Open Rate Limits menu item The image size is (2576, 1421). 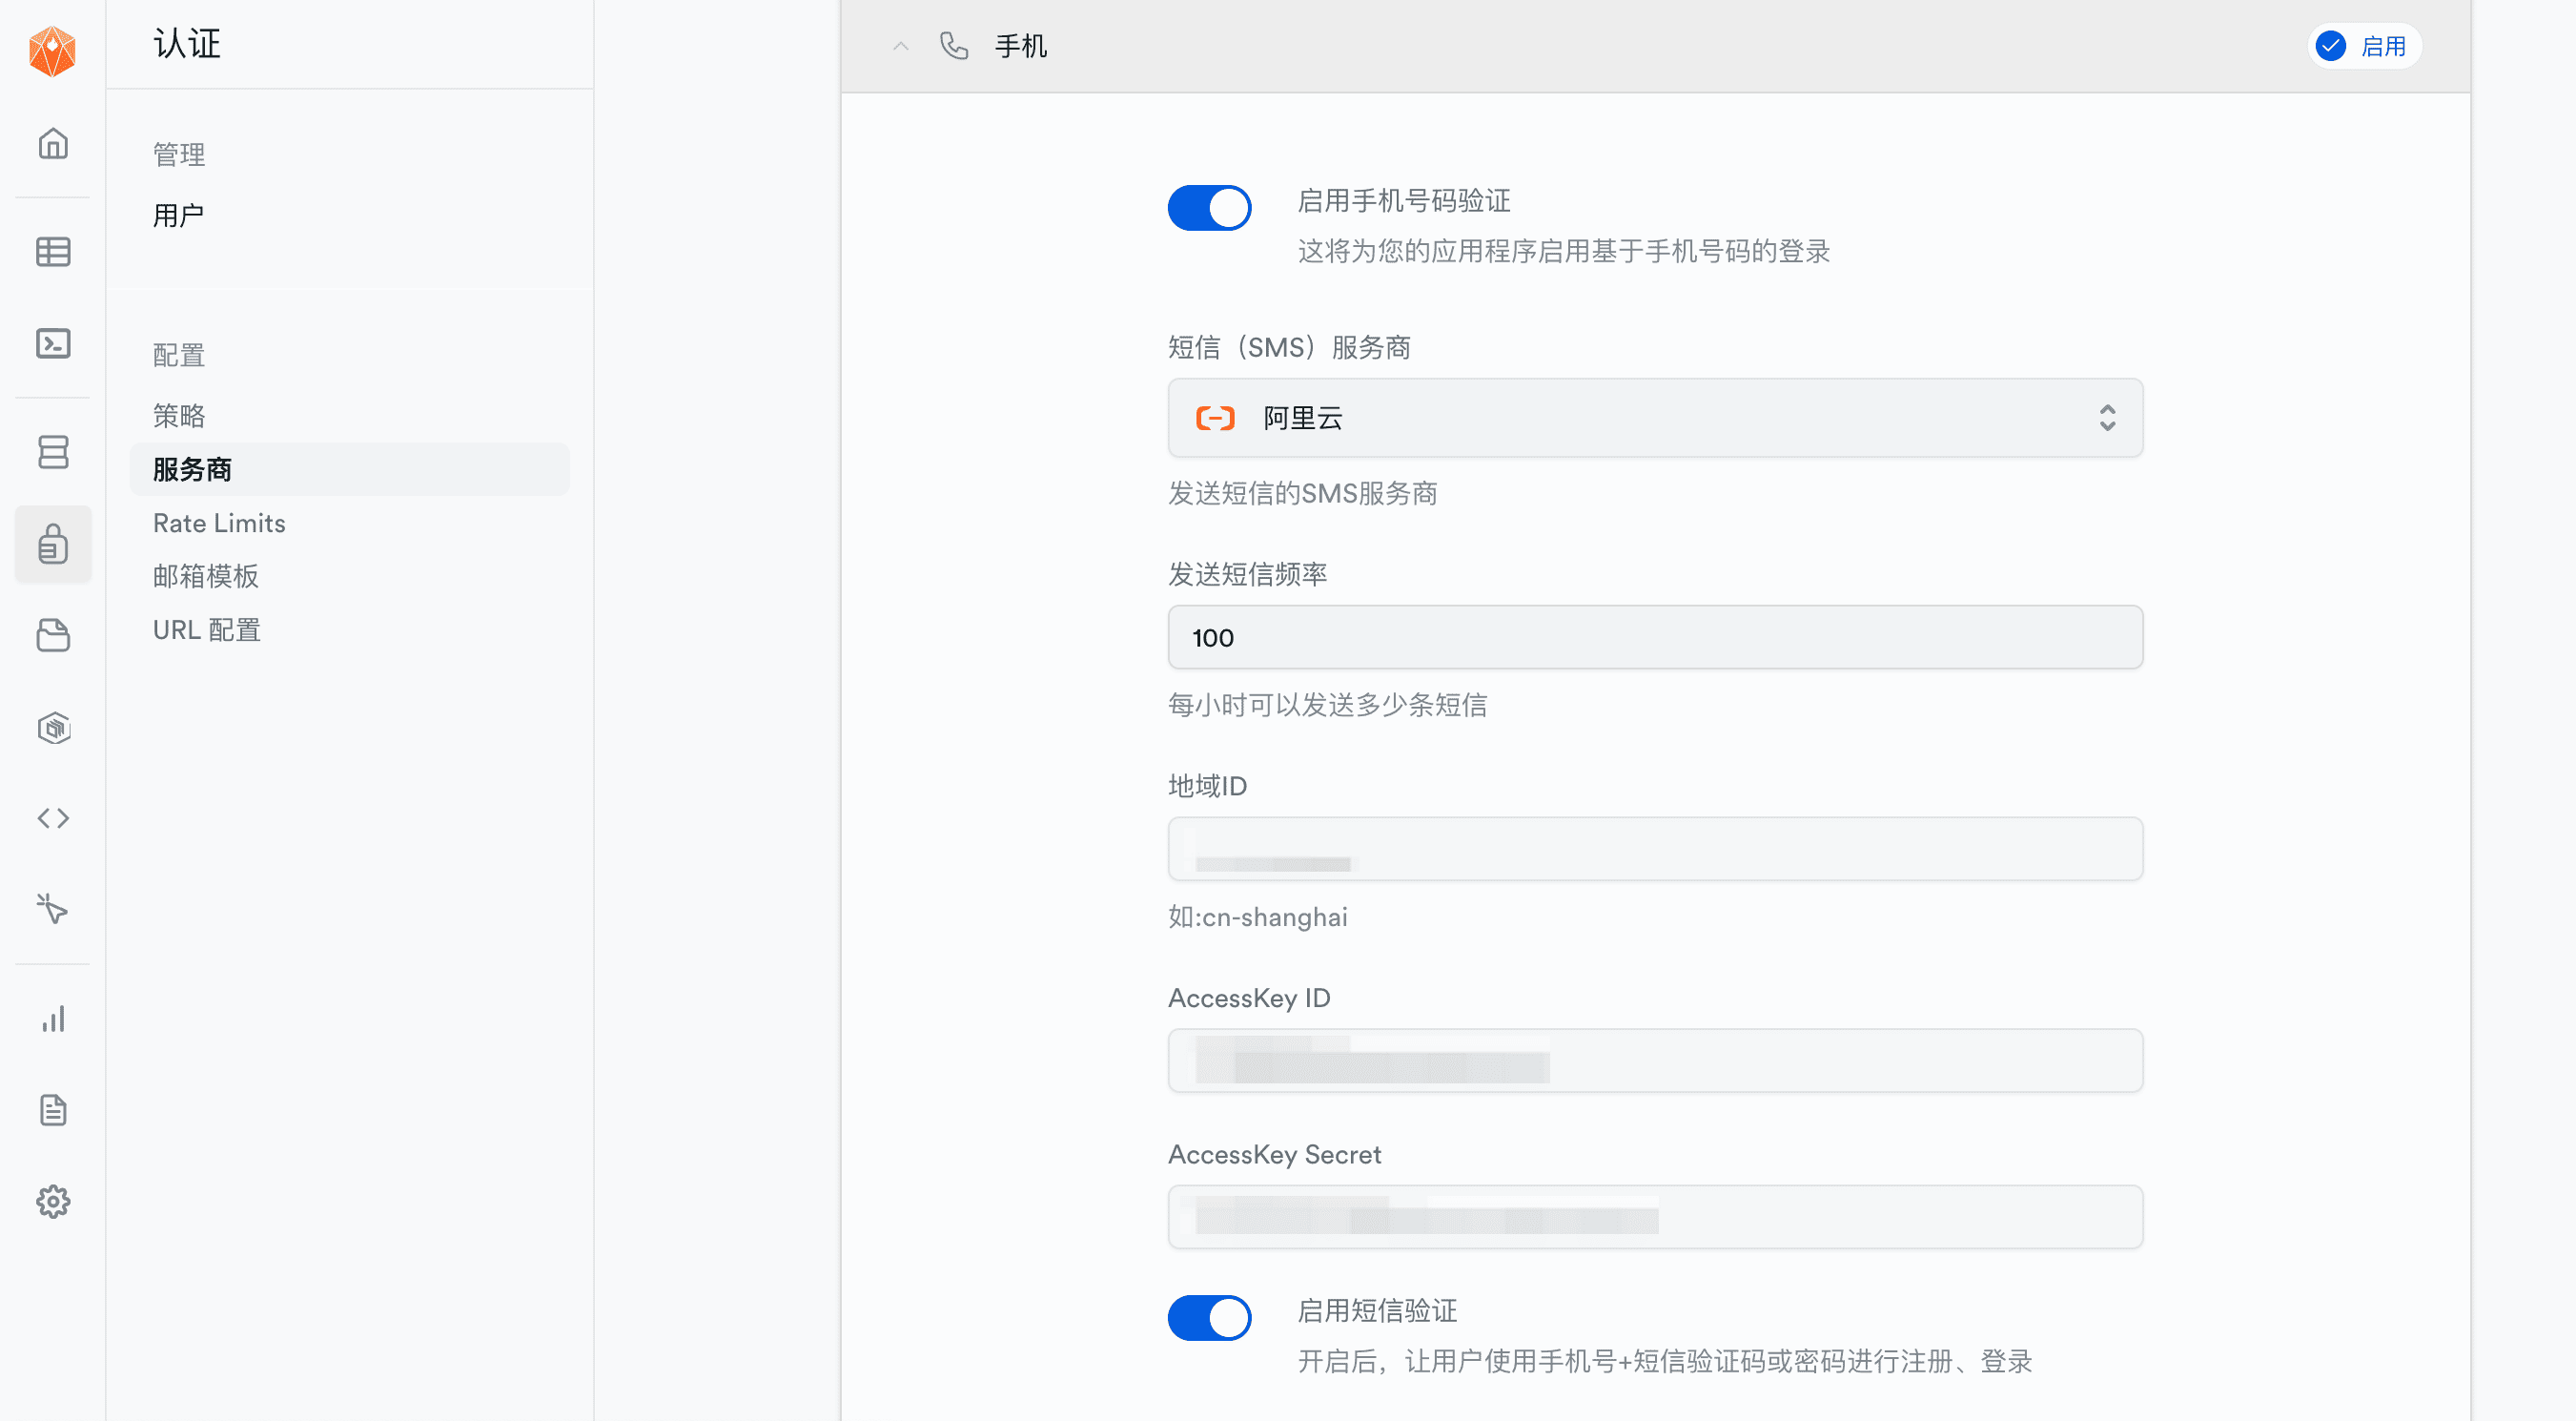coord(219,523)
